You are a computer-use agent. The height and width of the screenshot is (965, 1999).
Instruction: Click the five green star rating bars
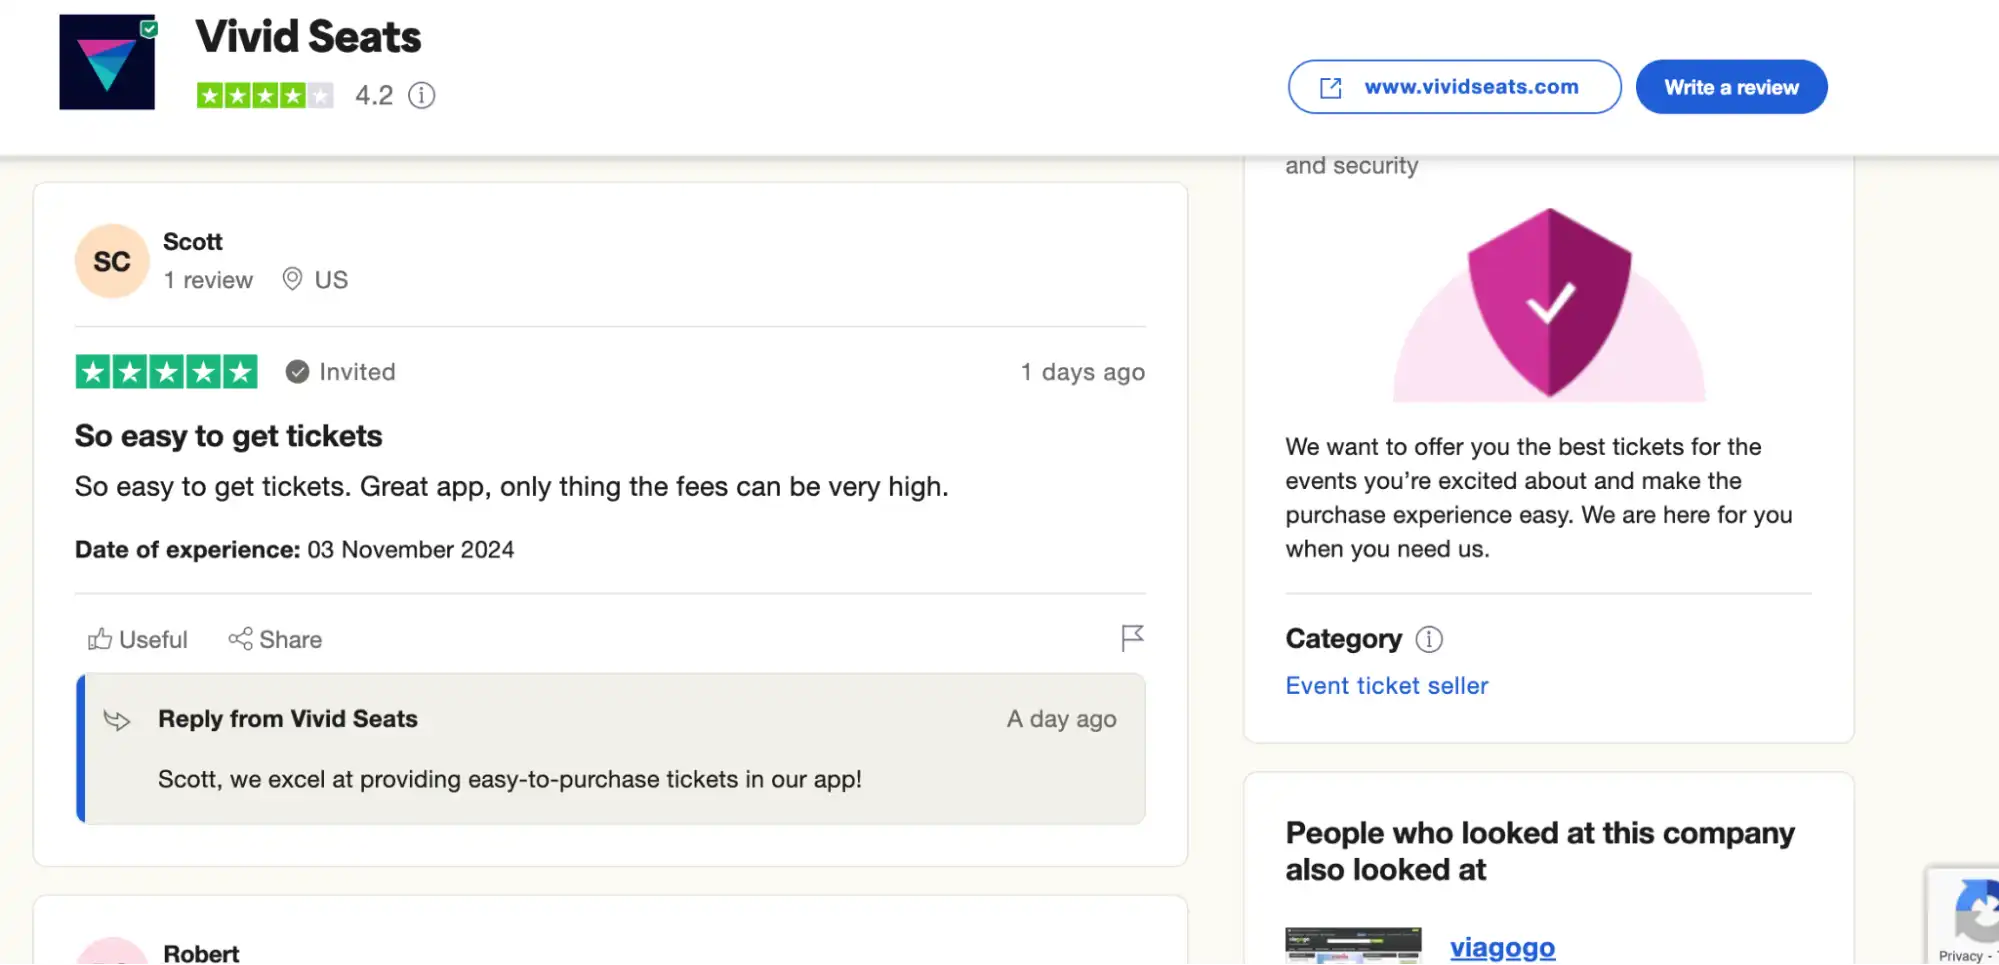click(166, 371)
